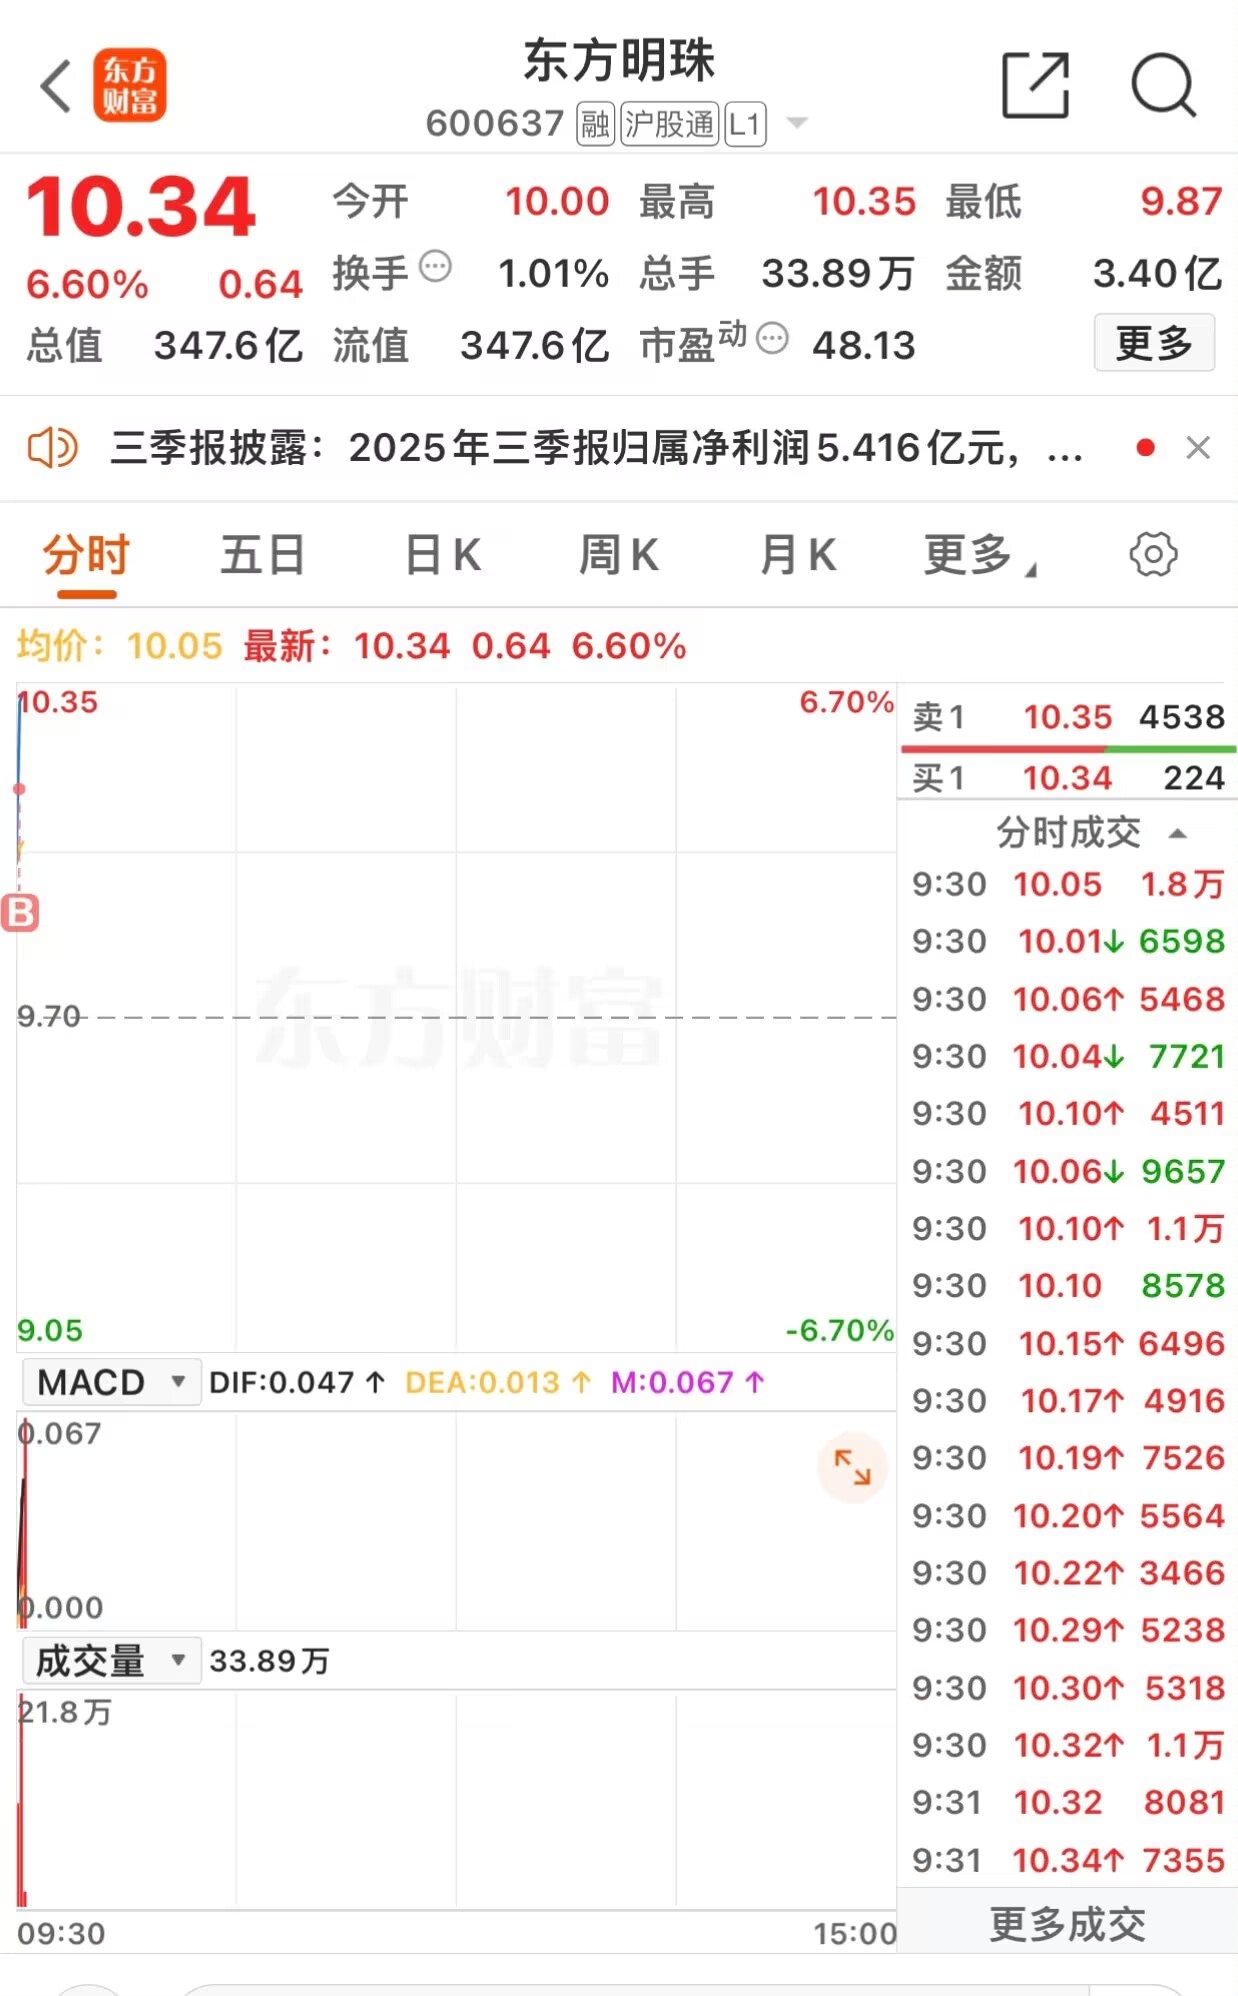The height and width of the screenshot is (1996, 1238).
Task: Tap info bubble next to 换手
Action: [435, 266]
